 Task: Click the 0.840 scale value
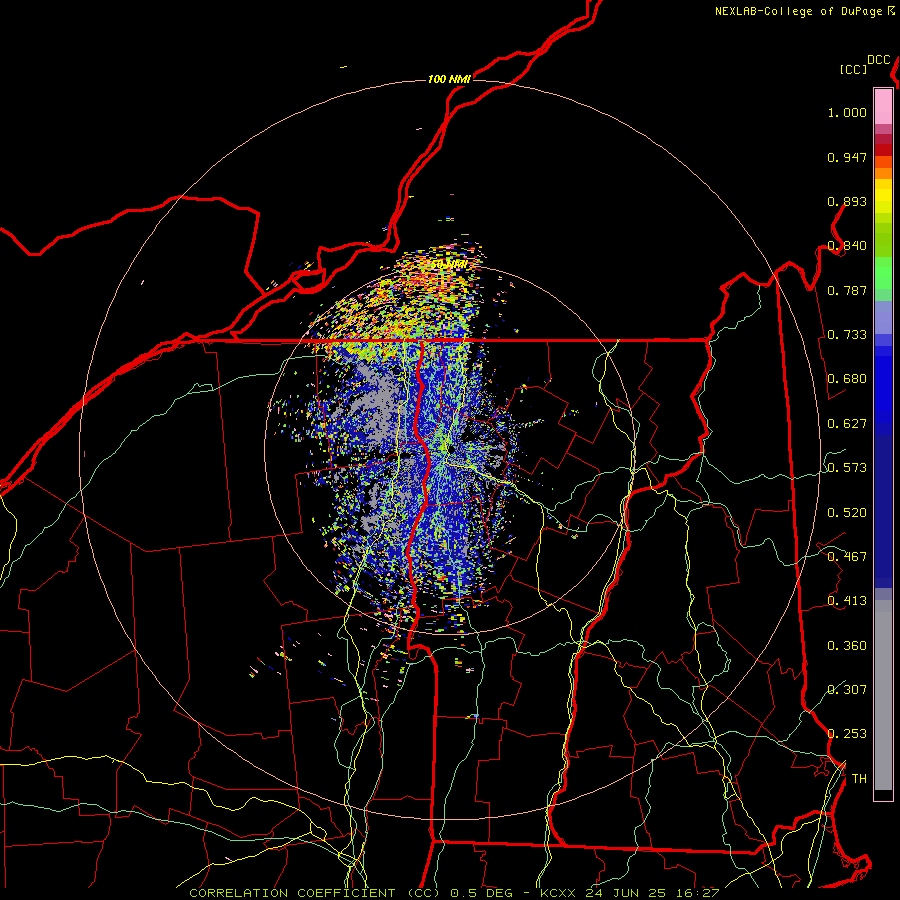pyautogui.click(x=847, y=246)
